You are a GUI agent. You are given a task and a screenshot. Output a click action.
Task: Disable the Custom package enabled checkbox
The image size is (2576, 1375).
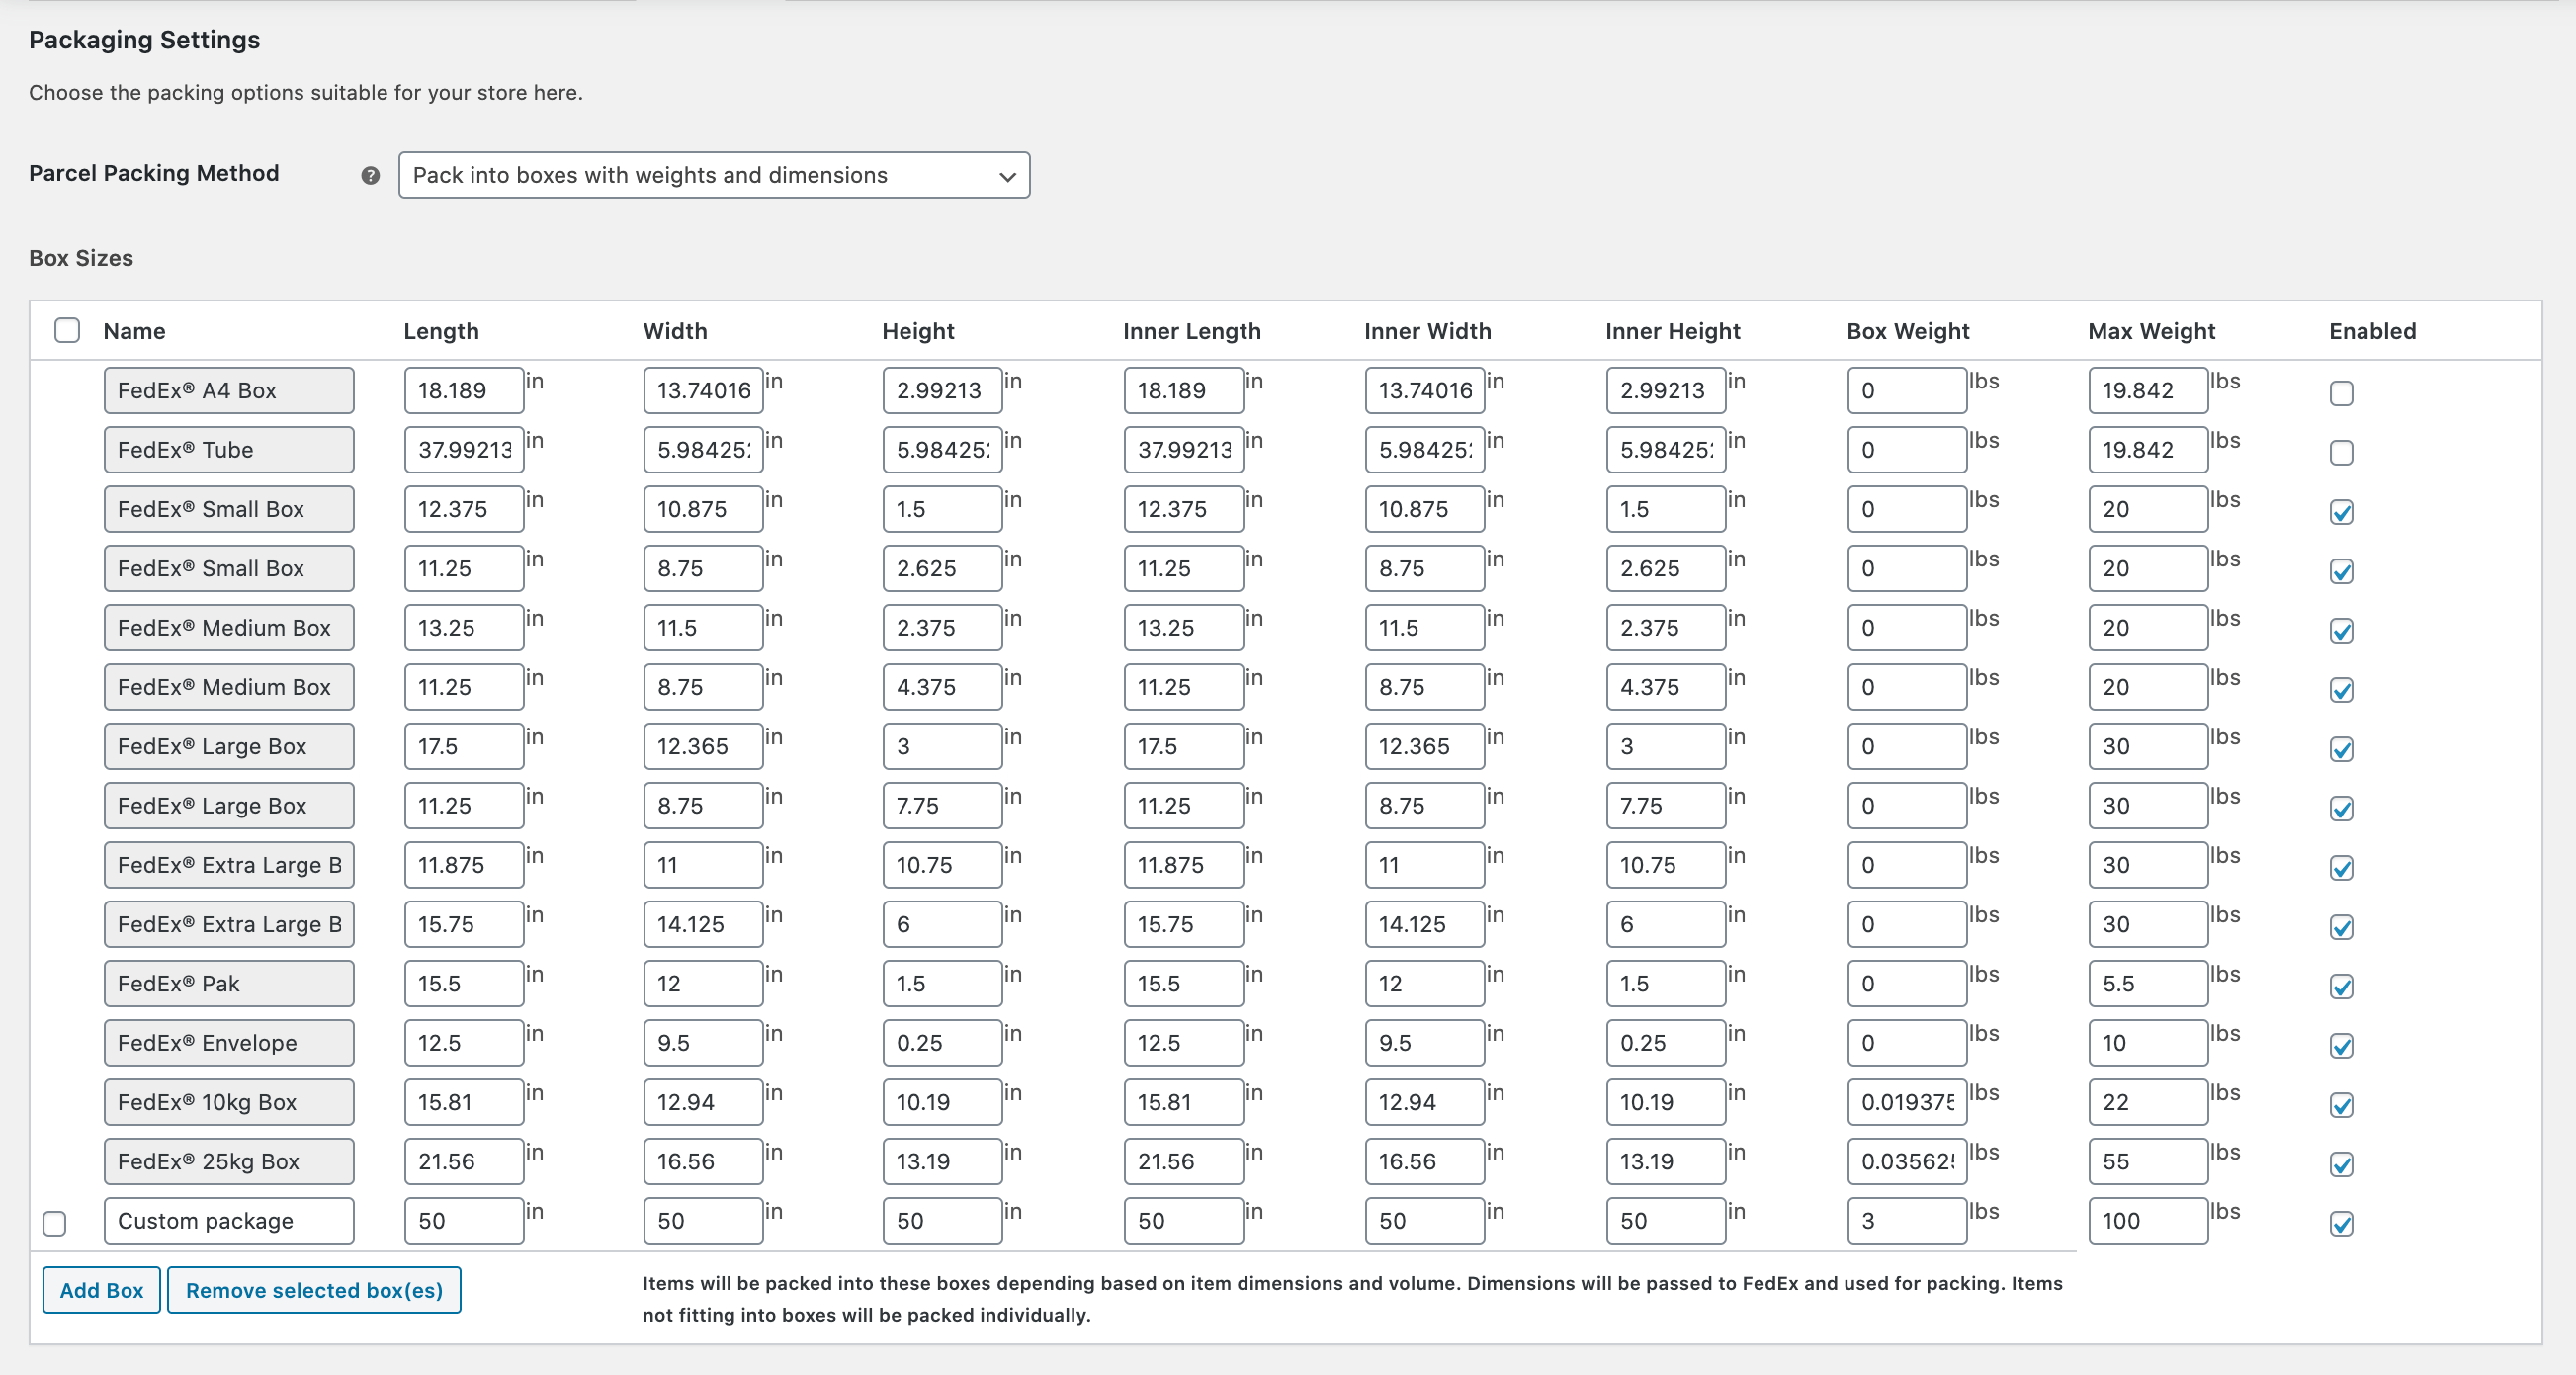(2340, 1223)
